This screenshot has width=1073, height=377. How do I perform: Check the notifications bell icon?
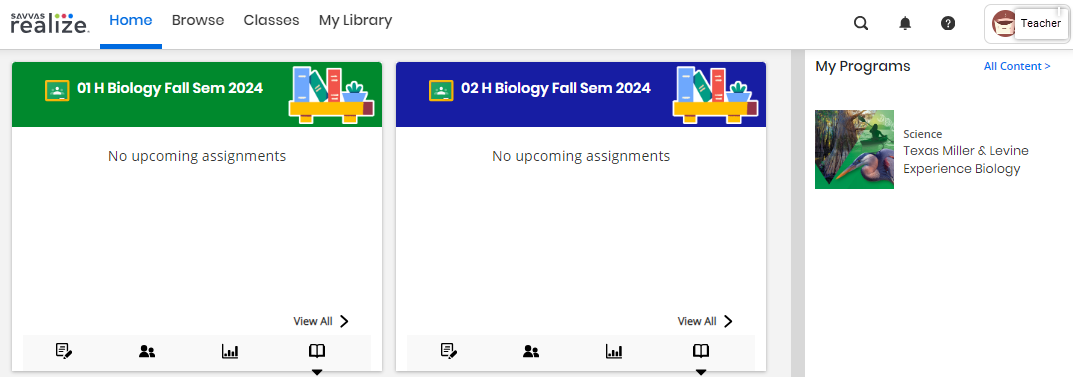(x=905, y=23)
